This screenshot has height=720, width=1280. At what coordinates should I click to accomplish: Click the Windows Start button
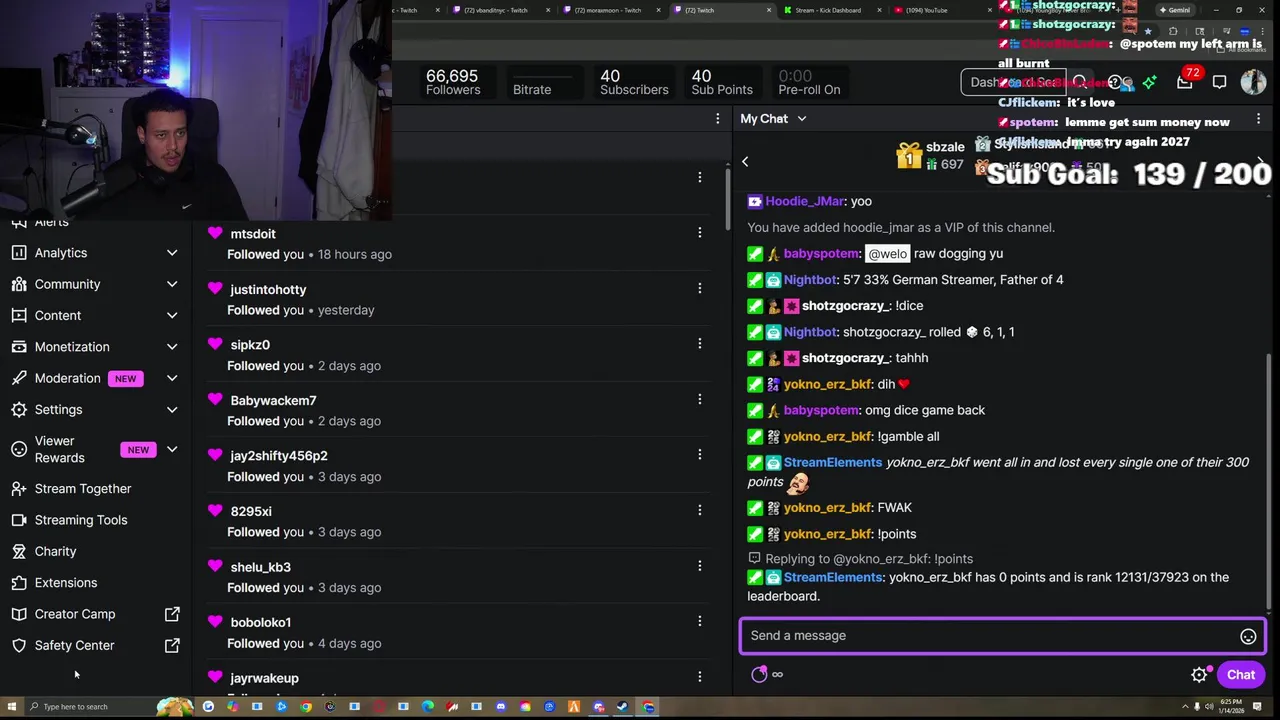(10, 707)
